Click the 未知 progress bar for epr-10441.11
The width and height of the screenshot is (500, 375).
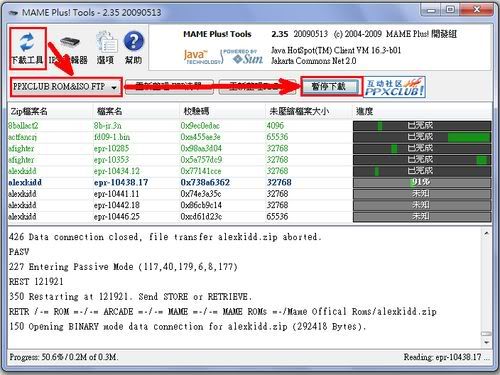pyautogui.click(x=422, y=194)
